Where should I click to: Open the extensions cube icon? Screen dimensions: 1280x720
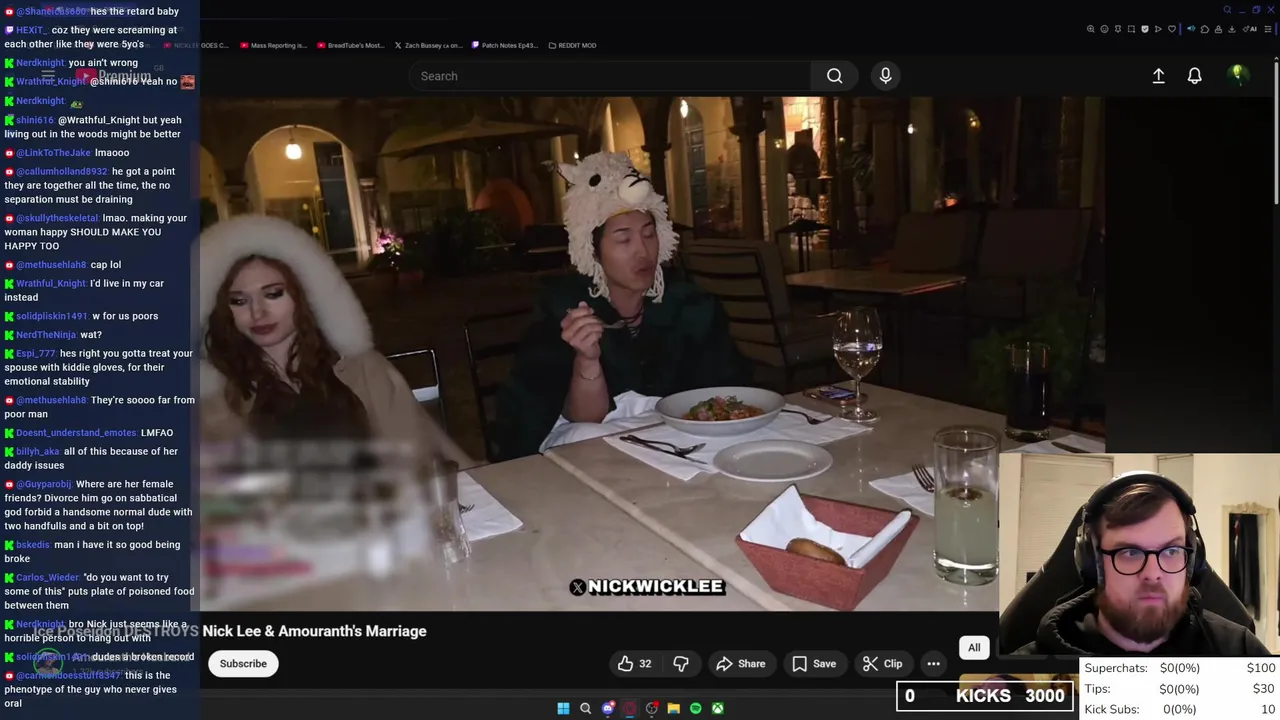pos(1205,29)
